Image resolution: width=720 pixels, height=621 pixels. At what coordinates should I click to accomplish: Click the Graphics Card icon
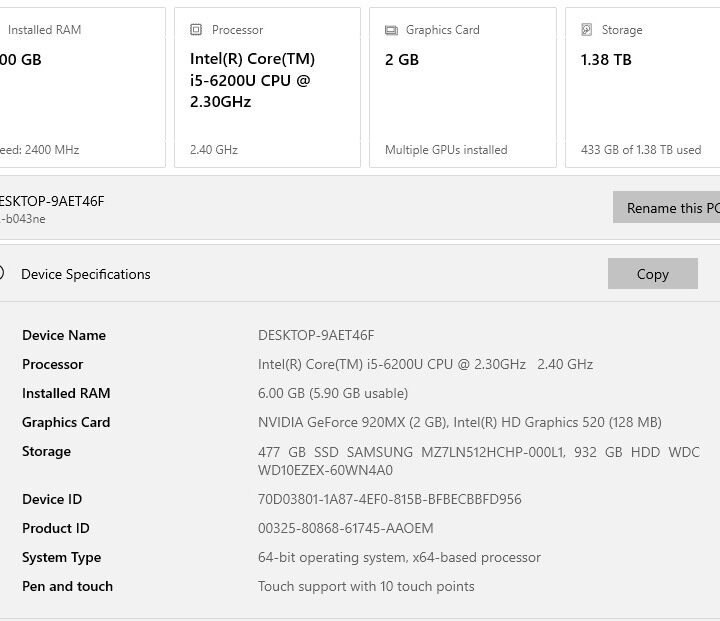pyautogui.click(x=391, y=30)
